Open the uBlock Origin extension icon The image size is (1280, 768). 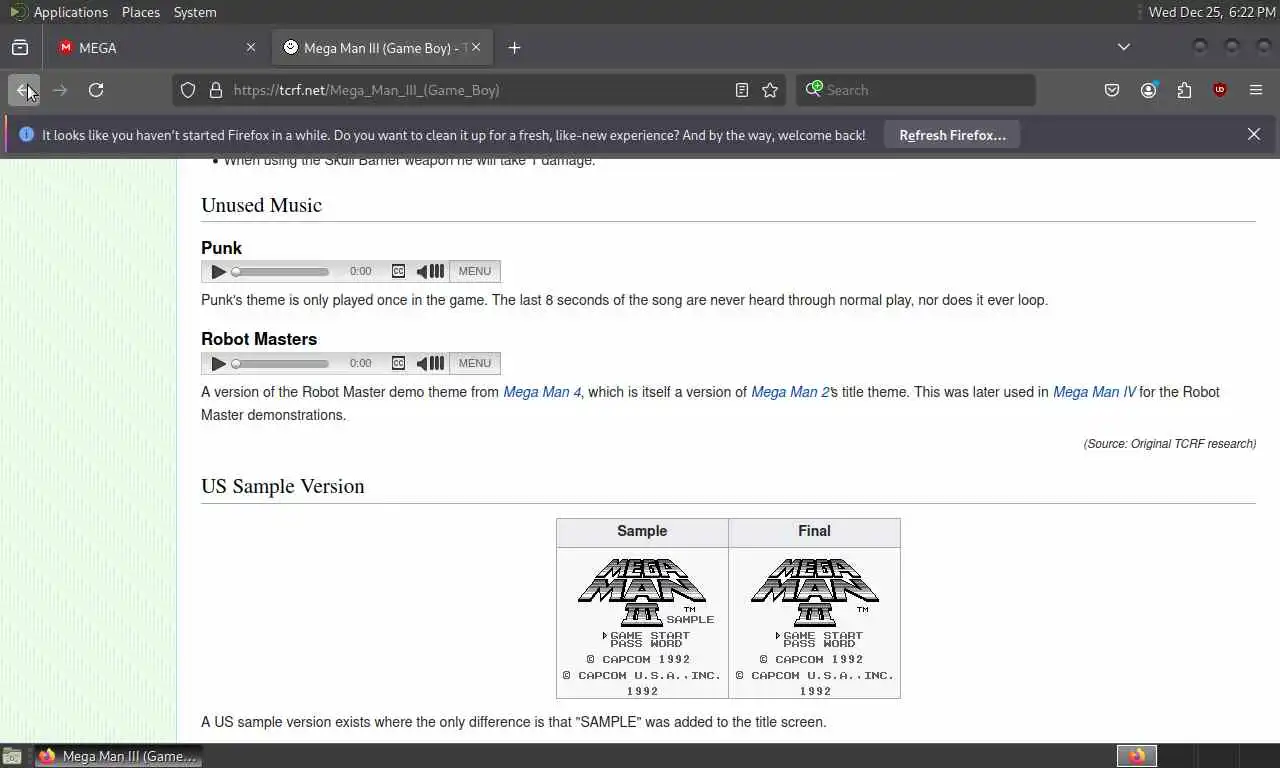pos(1220,90)
